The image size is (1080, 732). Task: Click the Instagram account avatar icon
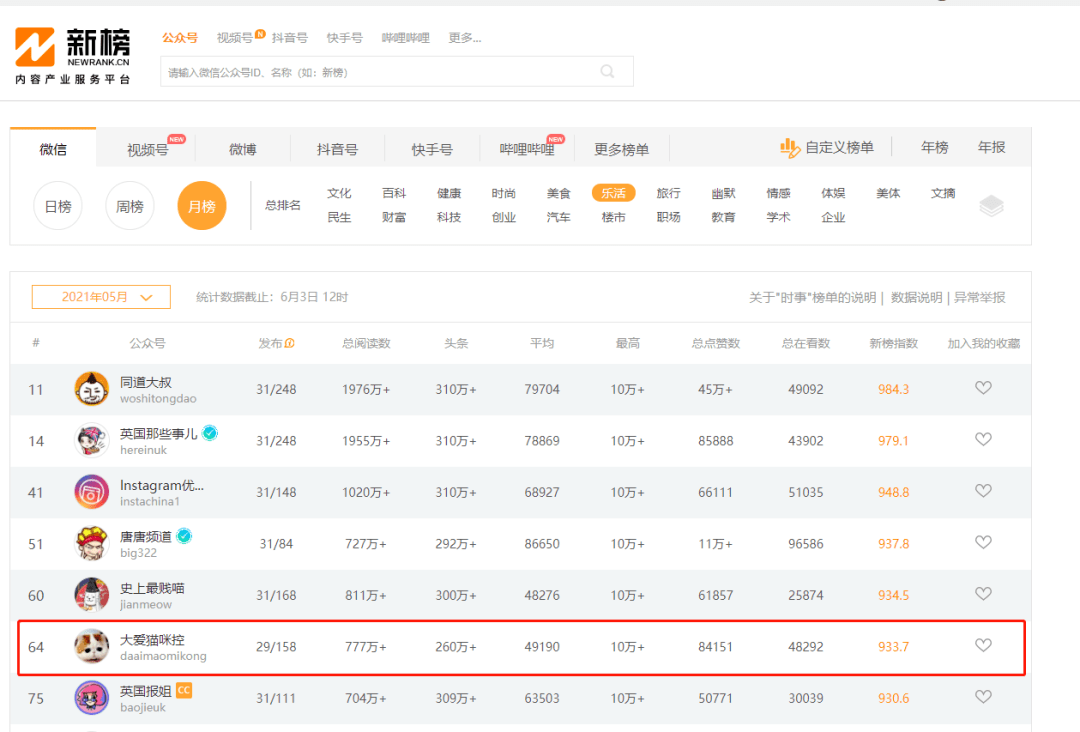pos(92,492)
